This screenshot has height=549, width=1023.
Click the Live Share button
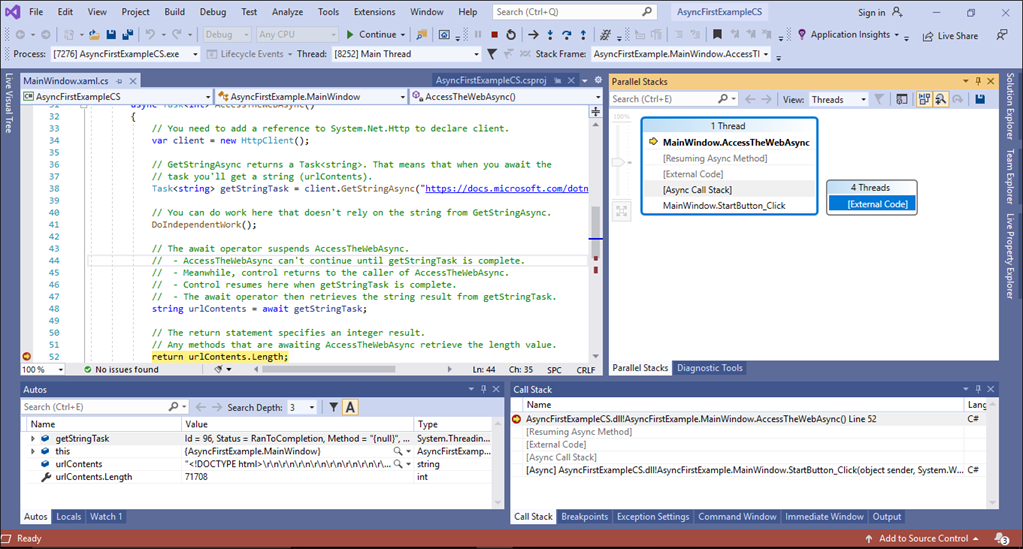coord(950,35)
